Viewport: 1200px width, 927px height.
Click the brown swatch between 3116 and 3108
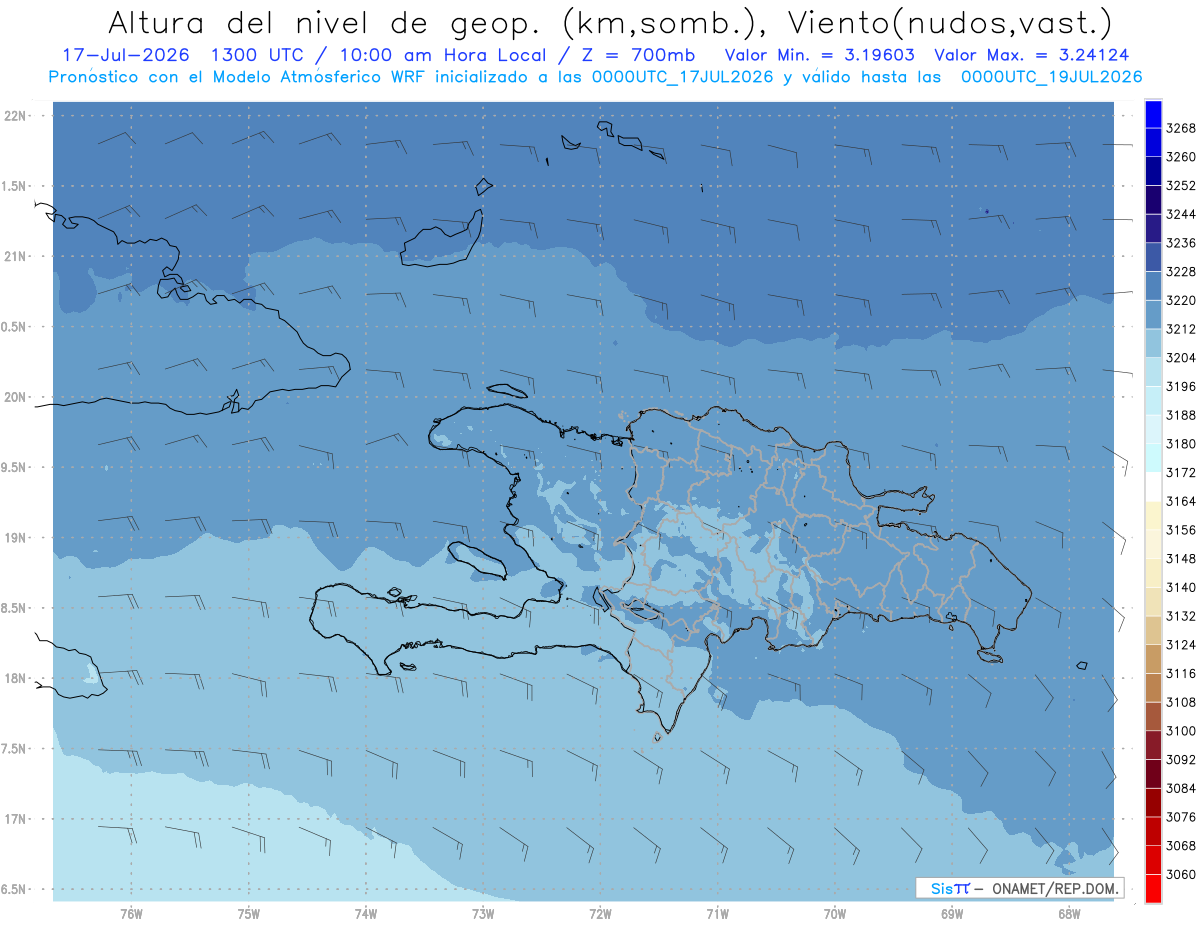click(x=1153, y=688)
